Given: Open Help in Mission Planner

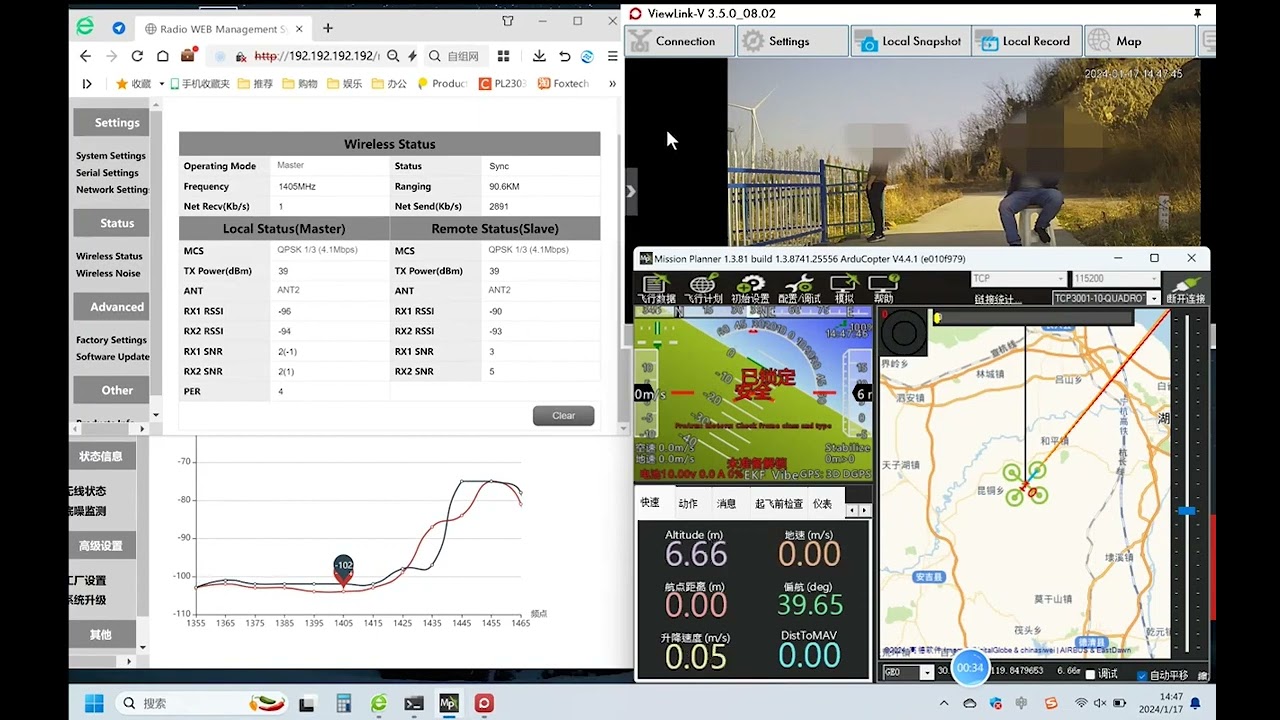Looking at the screenshot, I should pyautogui.click(x=883, y=290).
